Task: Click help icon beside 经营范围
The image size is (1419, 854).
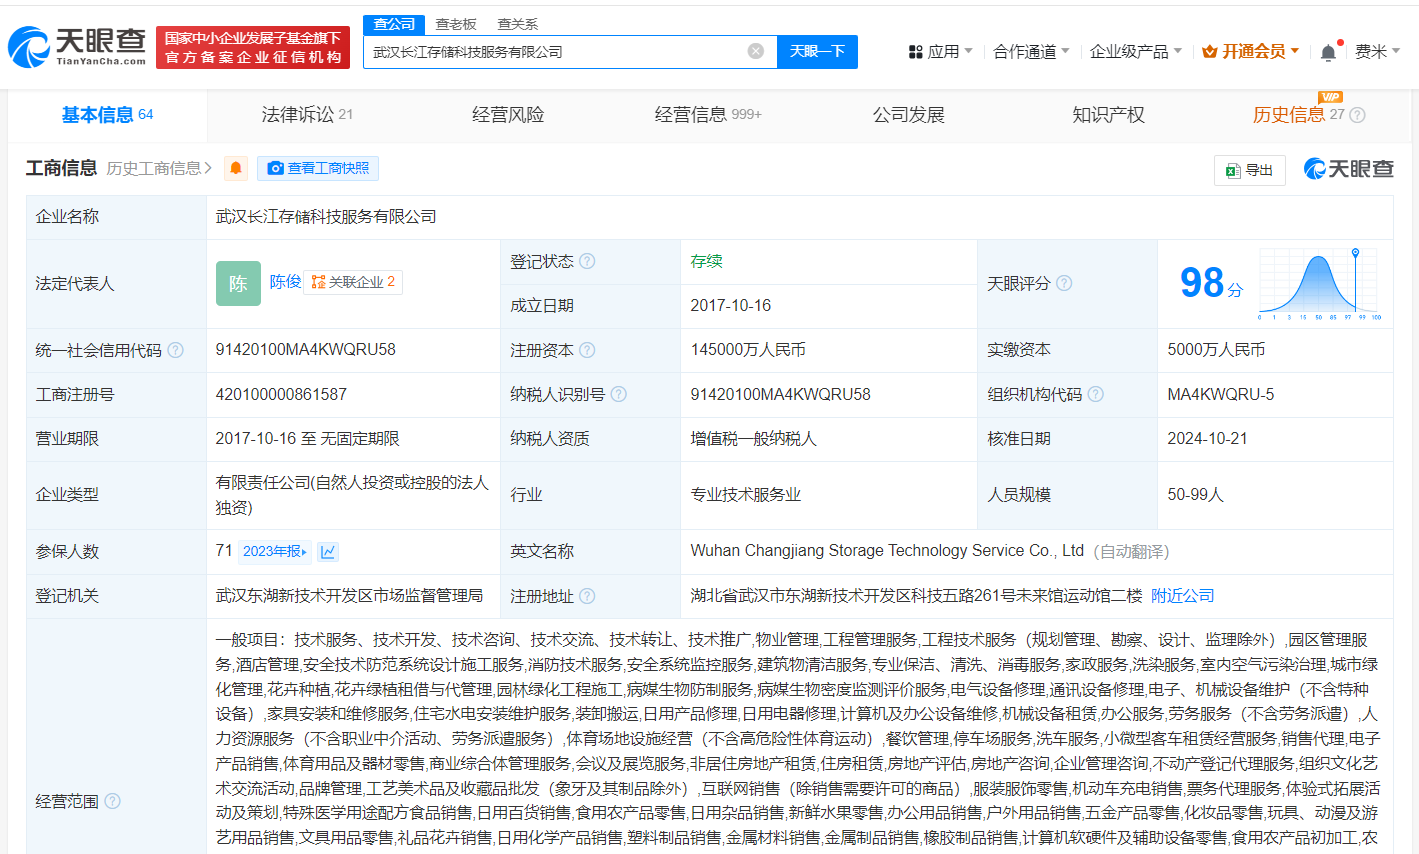Action: coord(113,801)
